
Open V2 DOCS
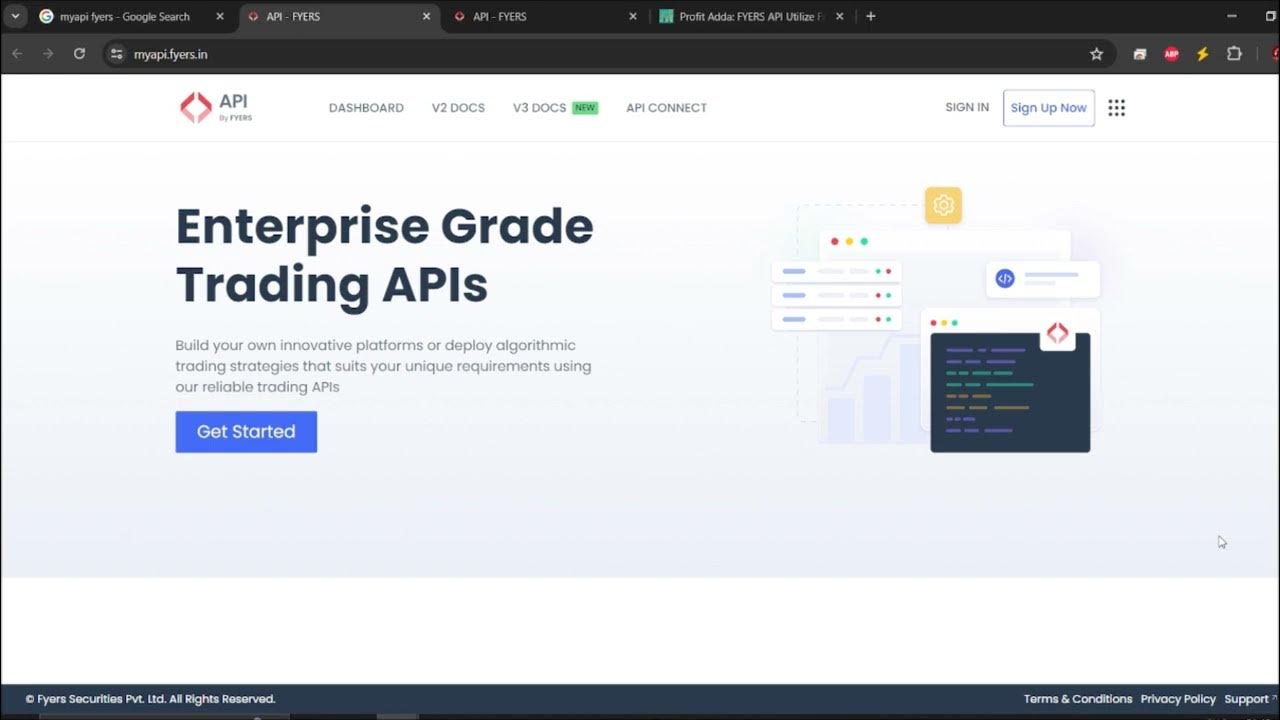458,108
